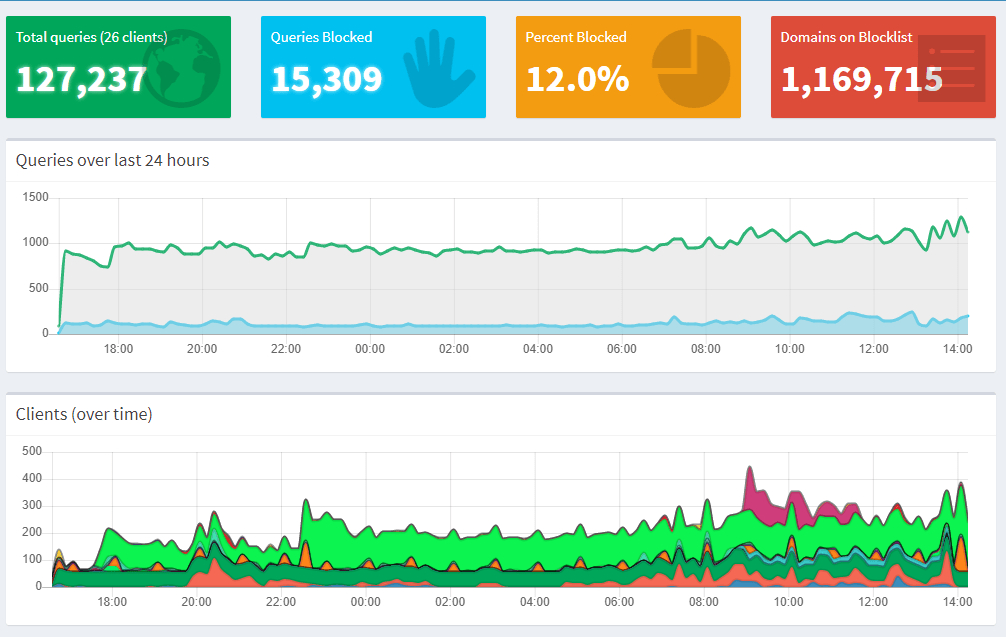This screenshot has height=637, width=1006.
Task: Click the 'Total queries (26 clients)' label
Action: click(91, 37)
